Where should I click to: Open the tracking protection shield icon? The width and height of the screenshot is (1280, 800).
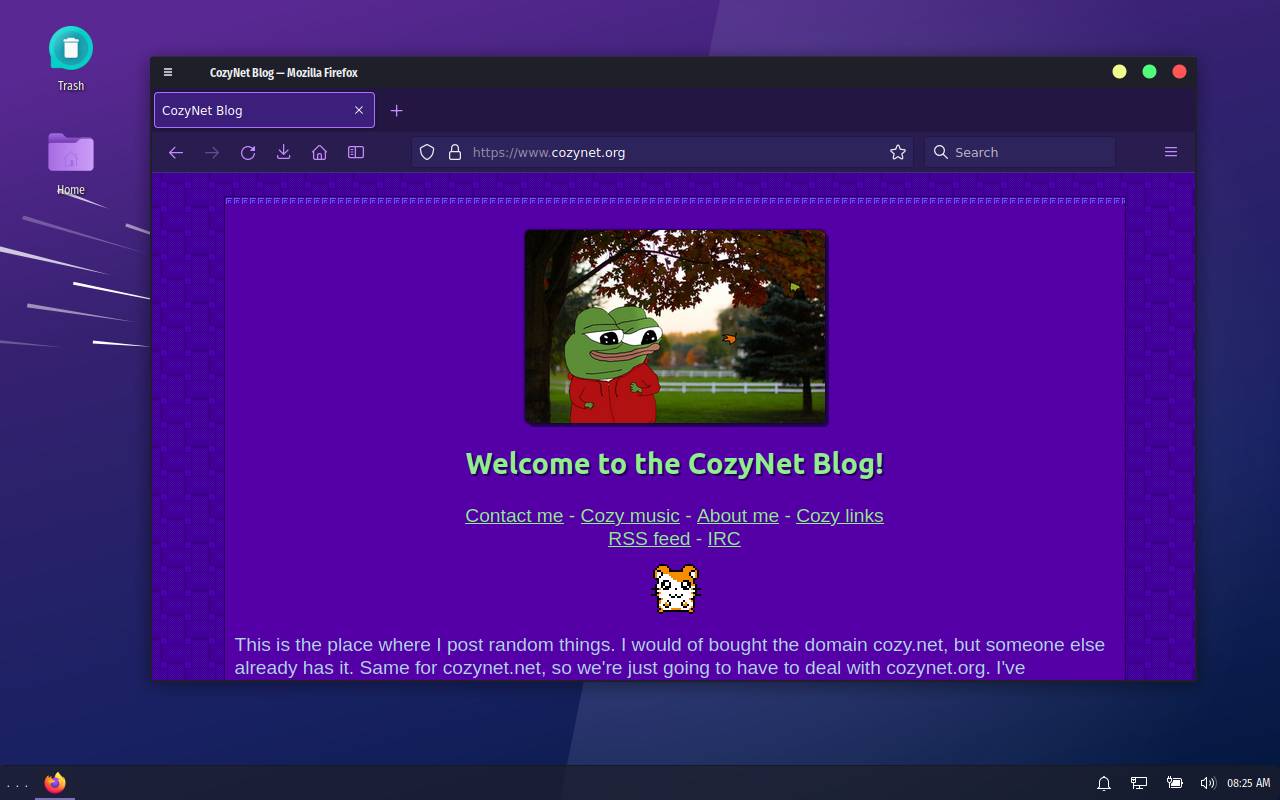coord(427,152)
